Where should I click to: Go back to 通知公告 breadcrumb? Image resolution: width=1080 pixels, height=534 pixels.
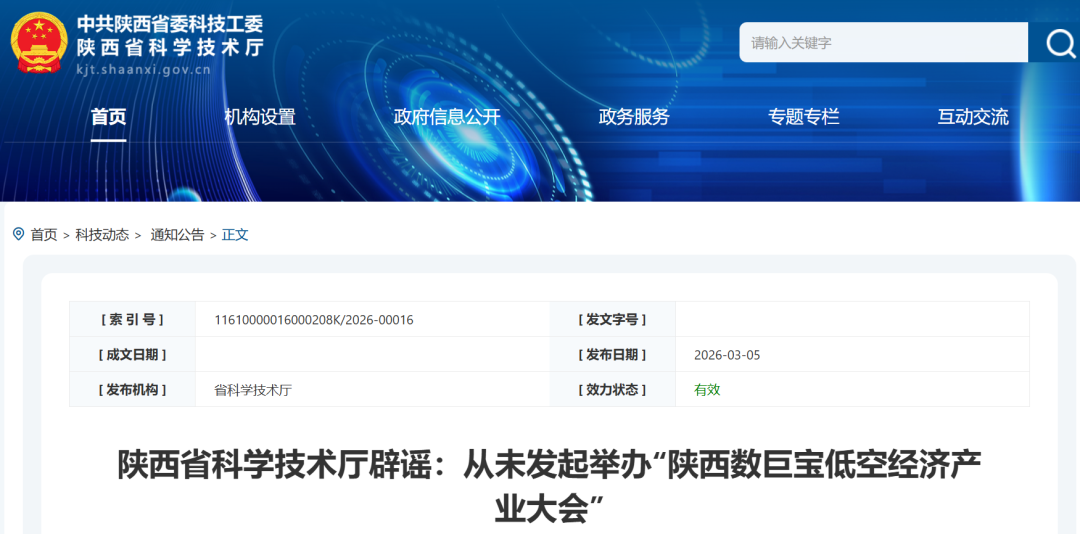(177, 235)
